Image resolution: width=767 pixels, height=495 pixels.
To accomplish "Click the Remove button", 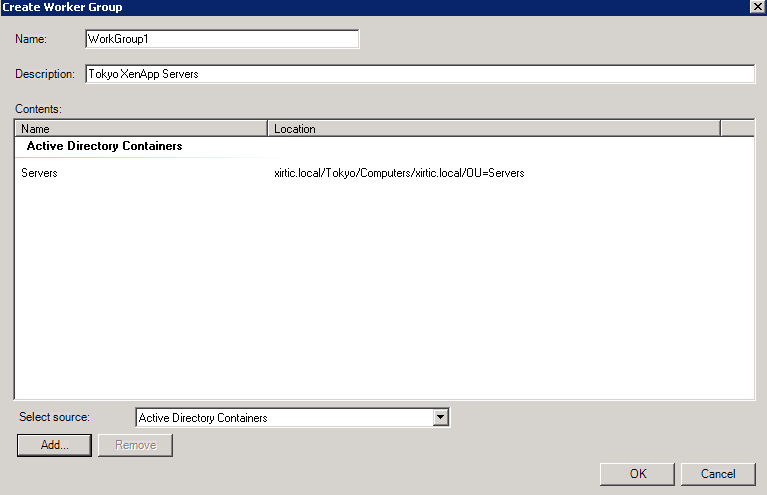I will click(135, 445).
